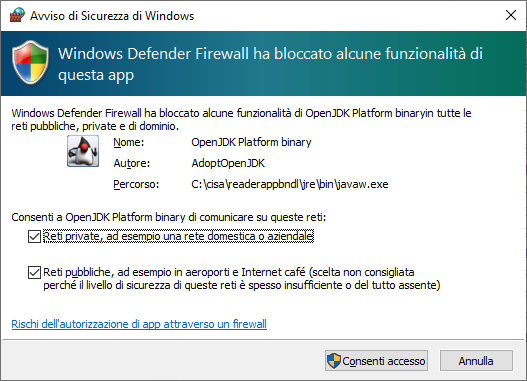Click the Percorso label
The image size is (527, 381).
136,184
